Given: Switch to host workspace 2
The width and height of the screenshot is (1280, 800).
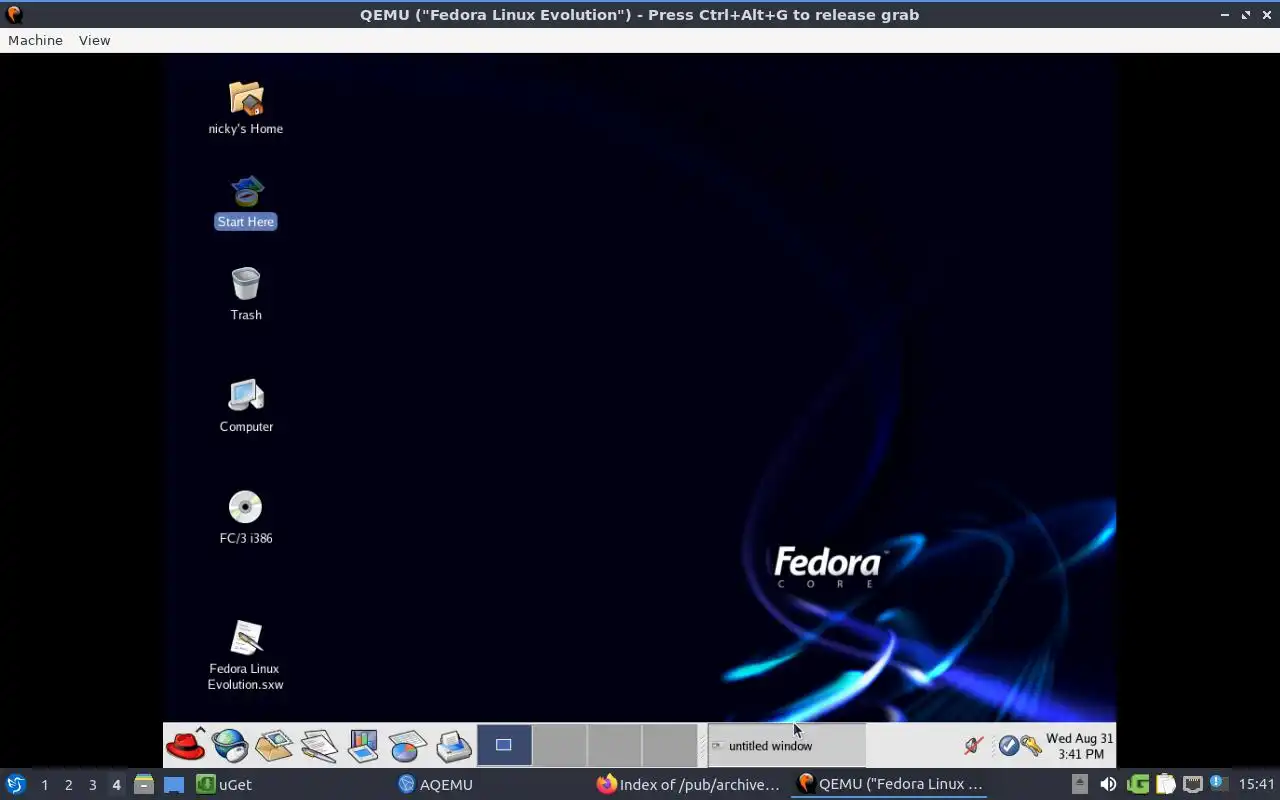Looking at the screenshot, I should [x=68, y=785].
